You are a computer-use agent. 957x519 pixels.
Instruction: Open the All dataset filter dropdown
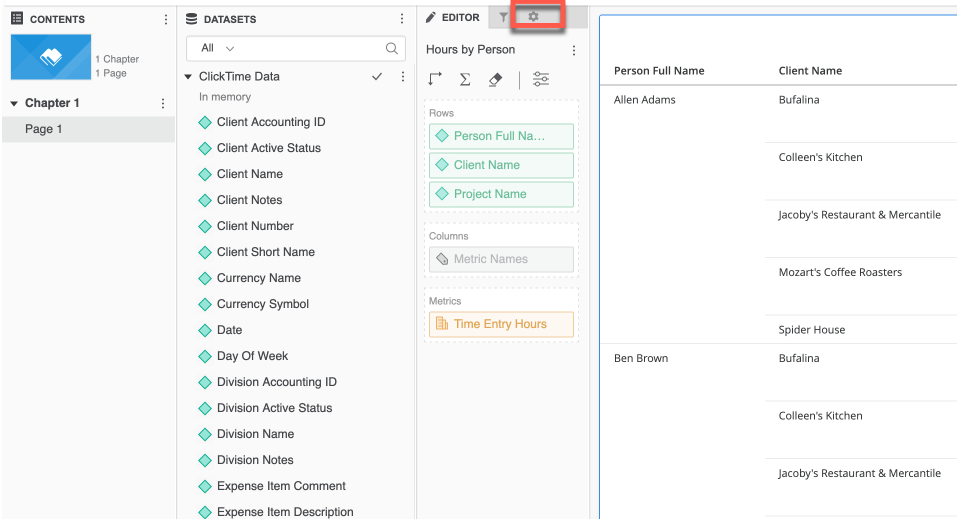218,48
